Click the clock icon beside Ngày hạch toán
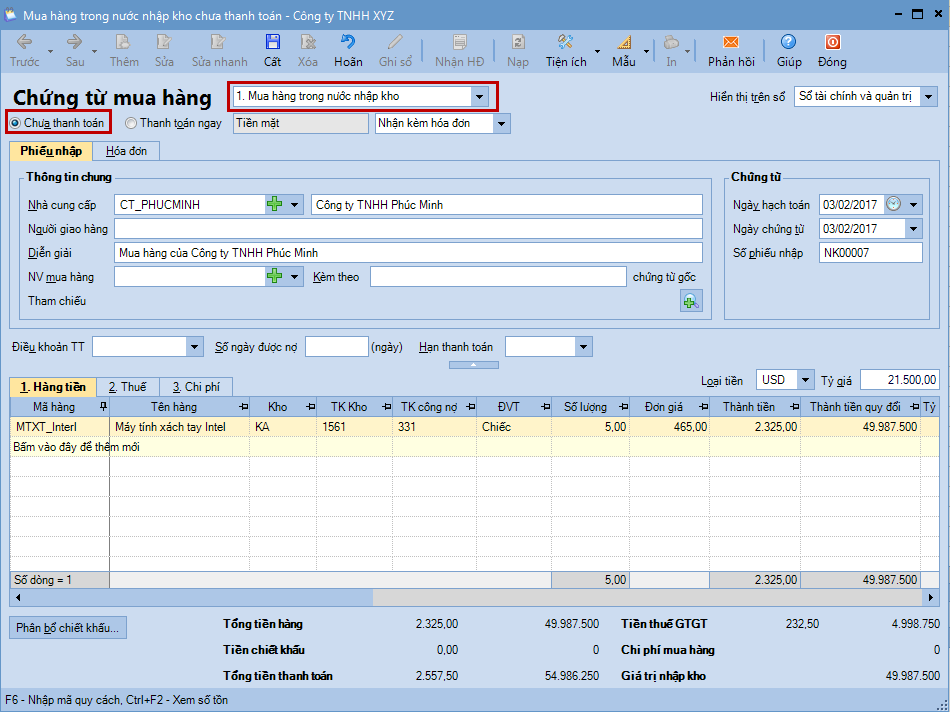950x712 pixels. 894,204
